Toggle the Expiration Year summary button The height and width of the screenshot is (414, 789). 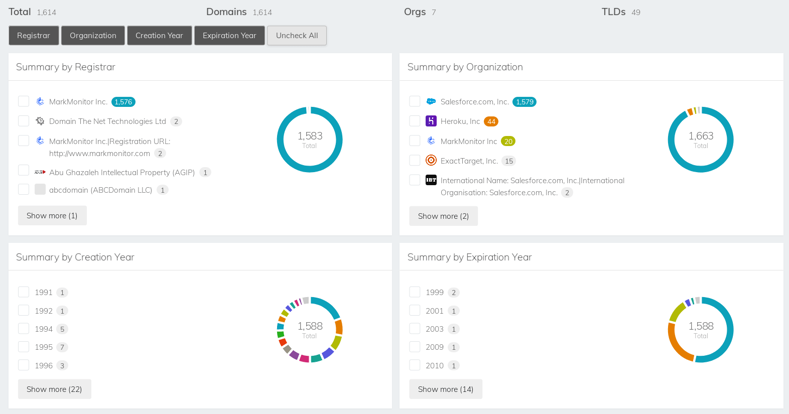tap(229, 35)
